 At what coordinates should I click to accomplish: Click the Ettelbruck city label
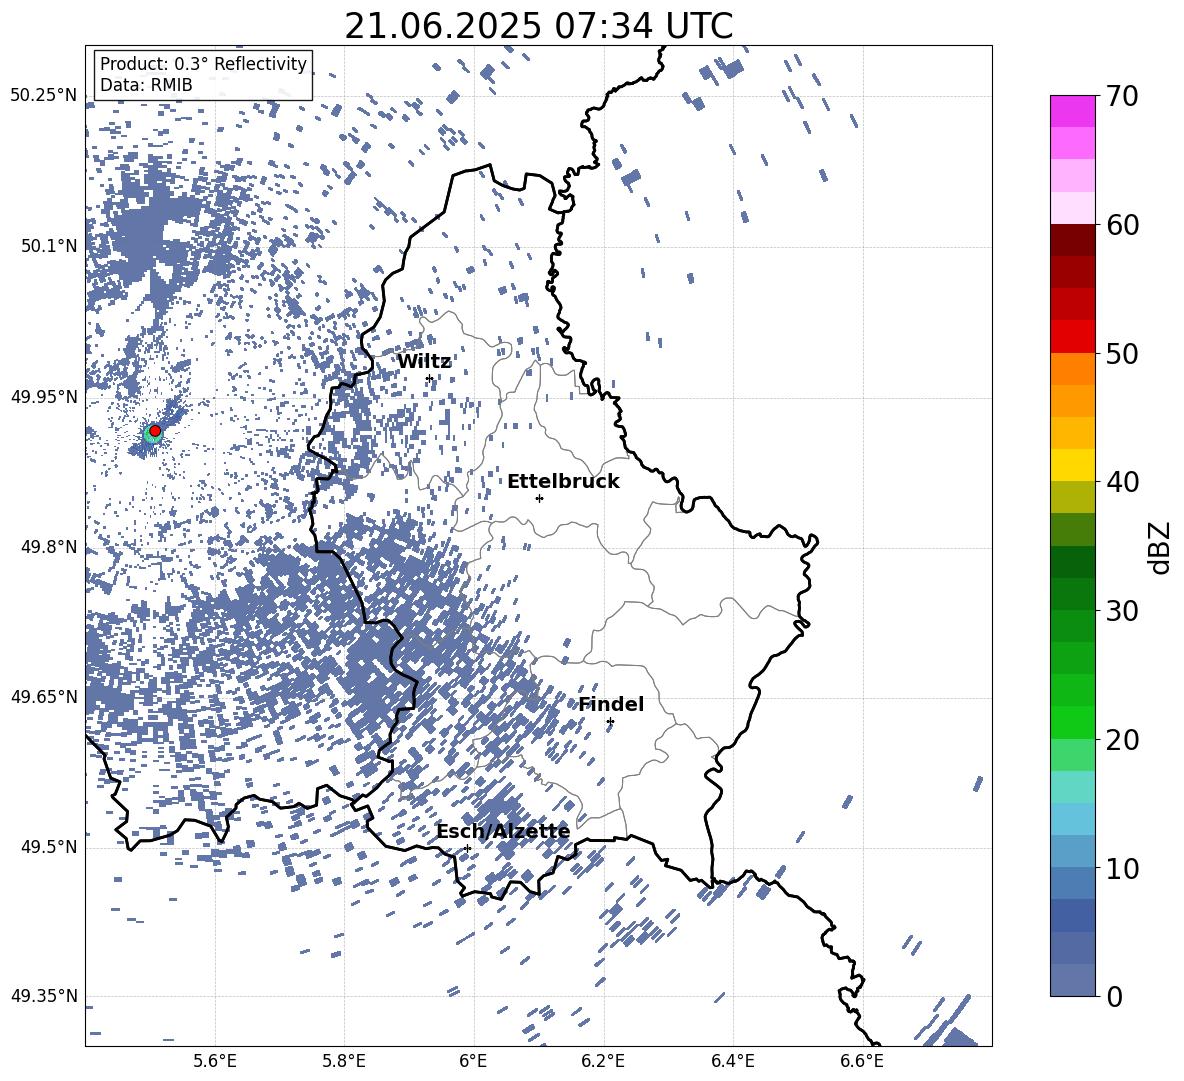(563, 482)
